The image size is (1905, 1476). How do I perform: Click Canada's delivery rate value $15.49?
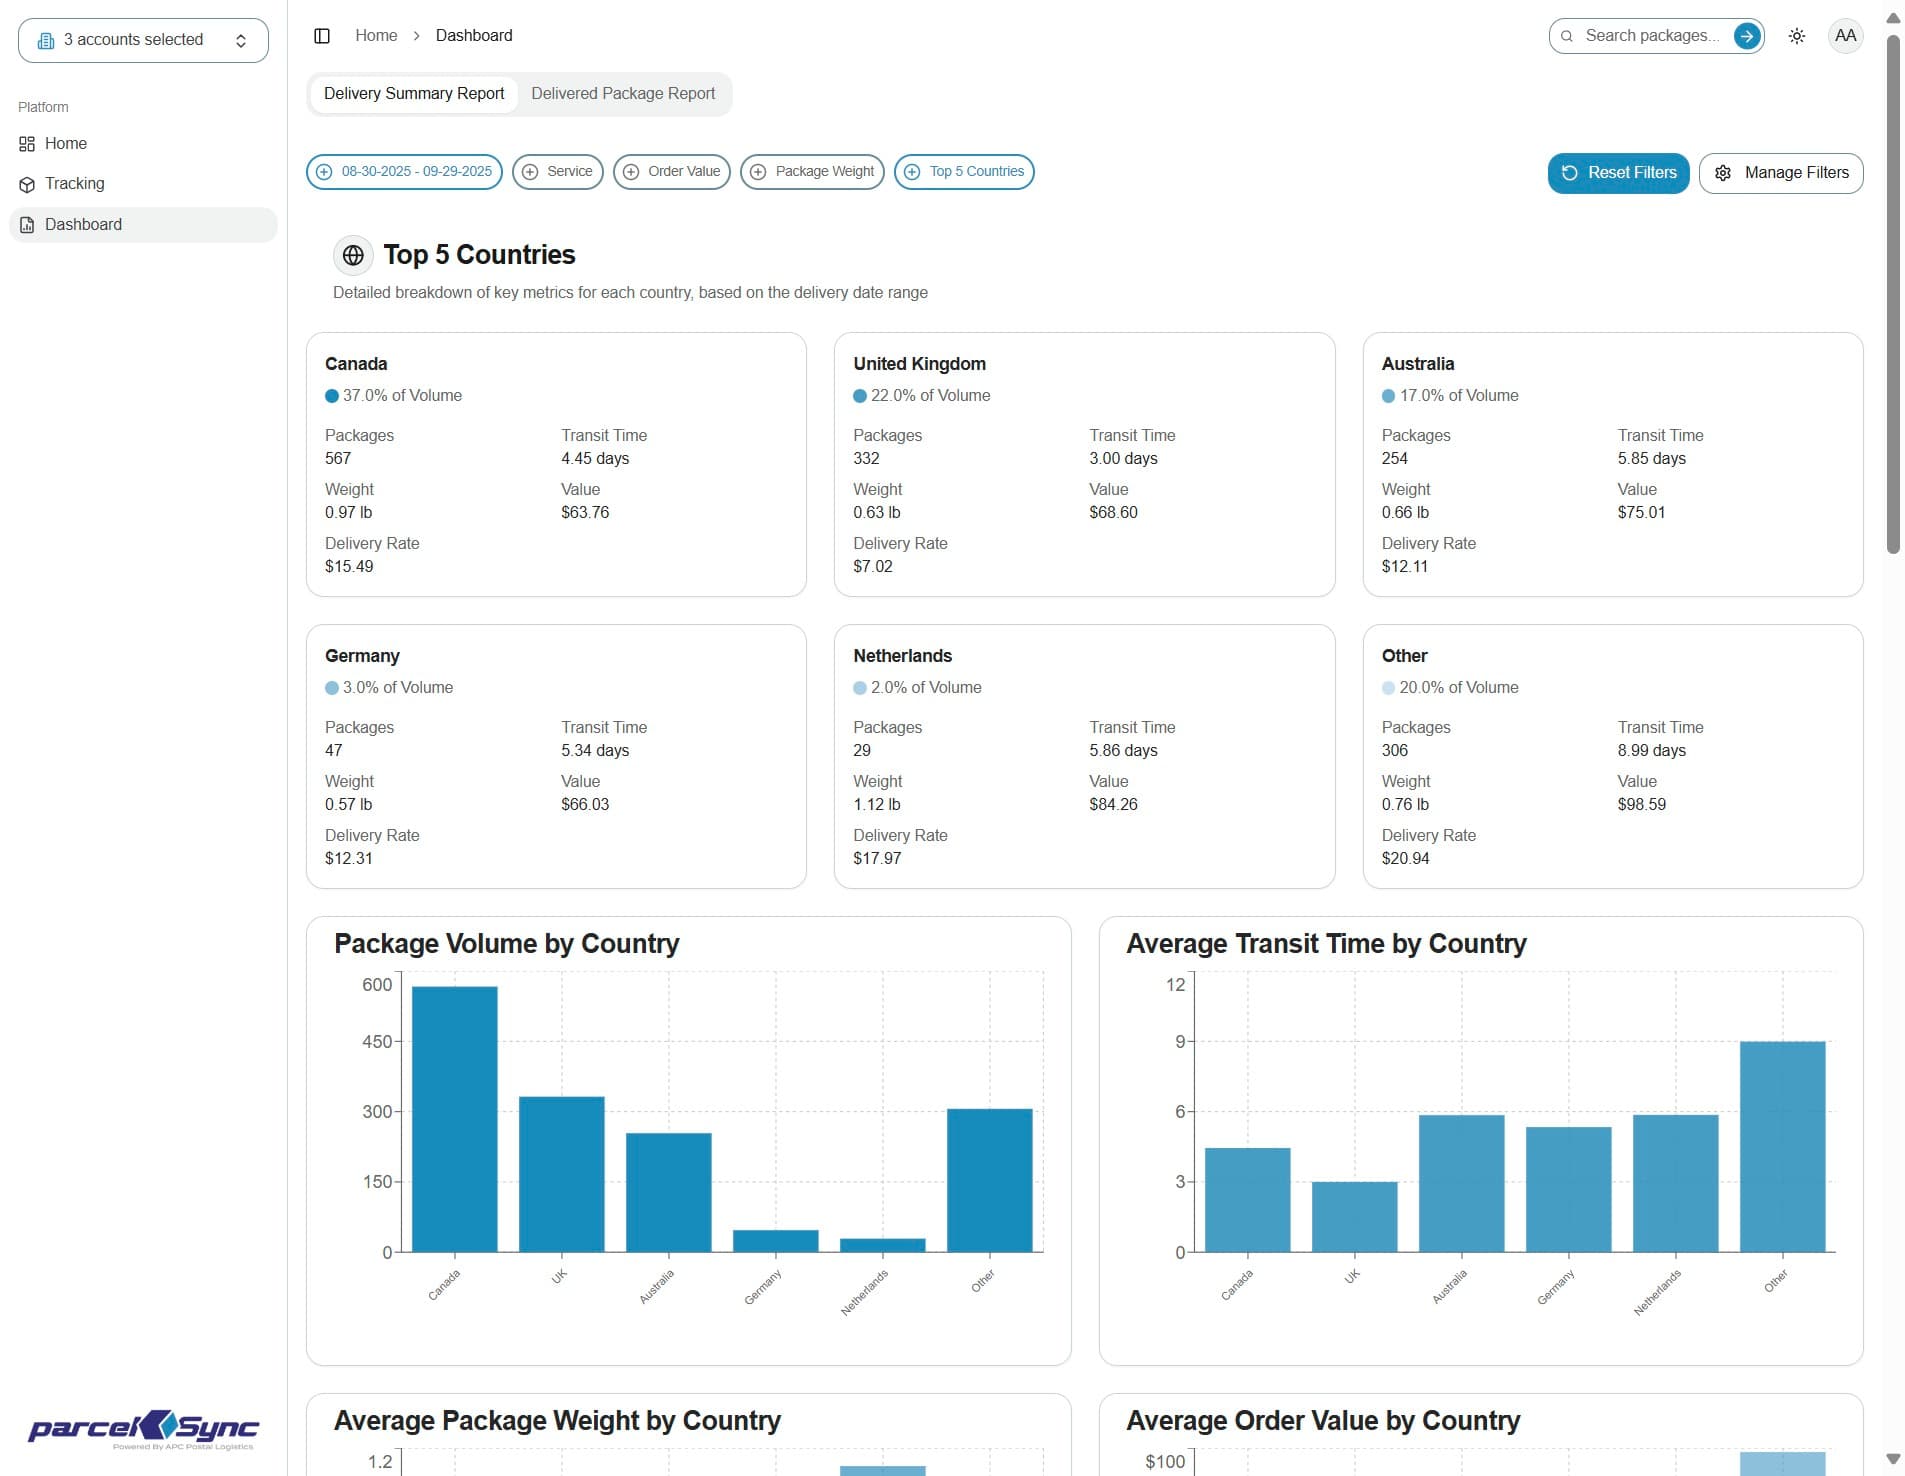pyautogui.click(x=349, y=567)
